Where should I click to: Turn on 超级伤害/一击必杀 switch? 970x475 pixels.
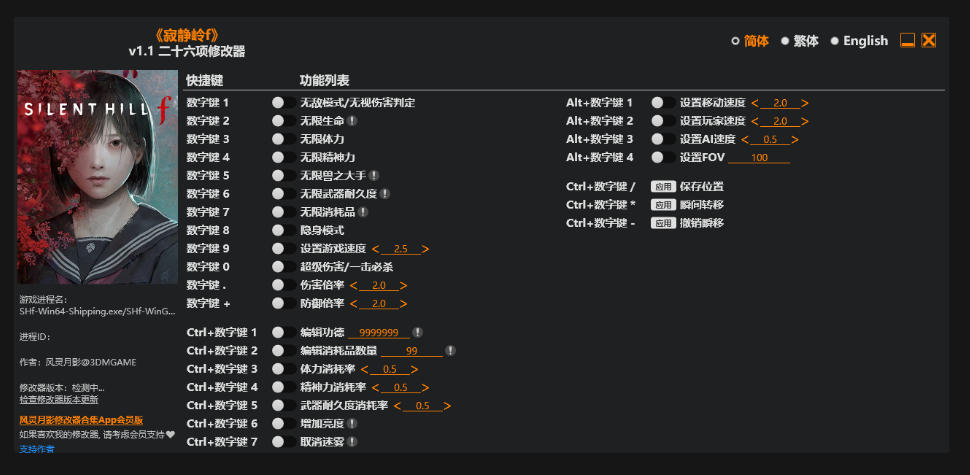pyautogui.click(x=283, y=267)
